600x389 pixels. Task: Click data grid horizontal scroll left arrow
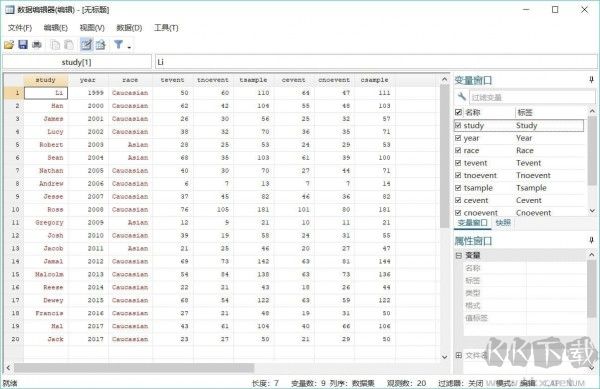click(8, 368)
